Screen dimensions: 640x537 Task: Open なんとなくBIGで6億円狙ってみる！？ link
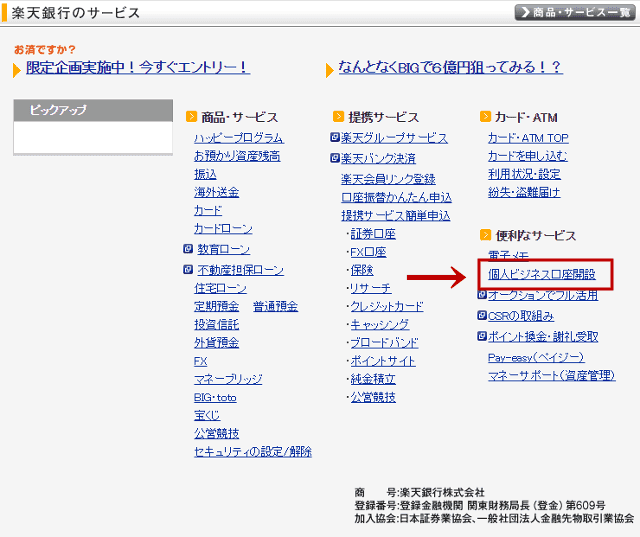pyautogui.click(x=451, y=67)
